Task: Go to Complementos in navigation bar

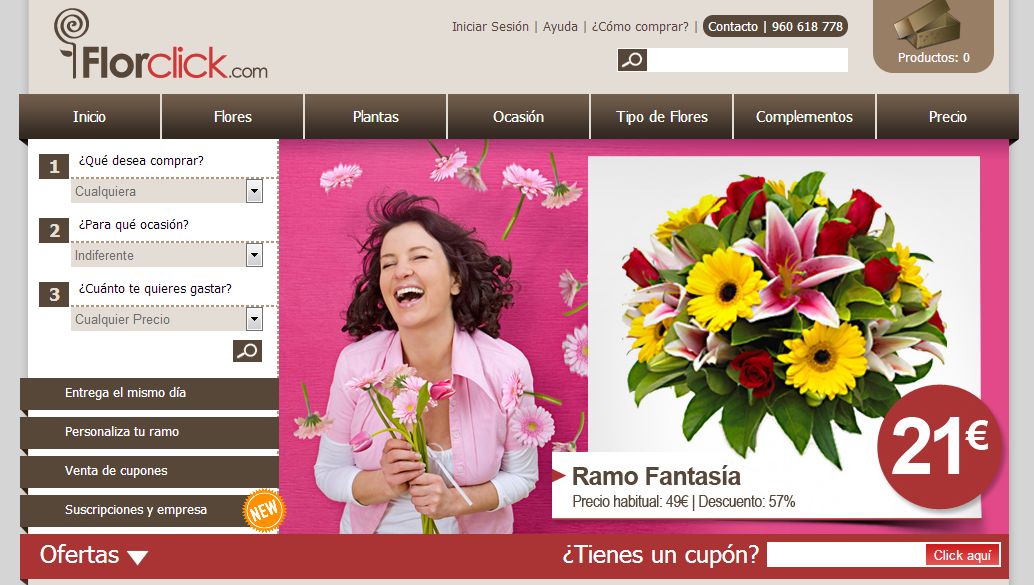Action: click(x=804, y=117)
